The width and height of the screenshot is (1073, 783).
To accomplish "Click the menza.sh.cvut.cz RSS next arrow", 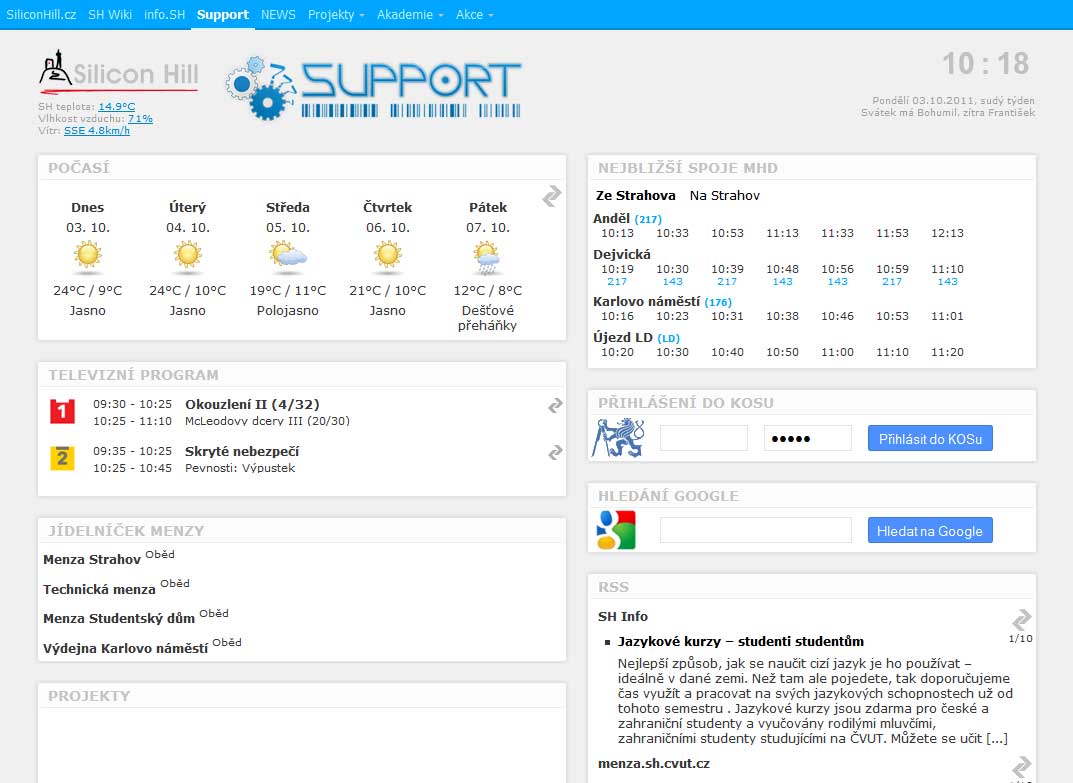I will coord(1022,766).
